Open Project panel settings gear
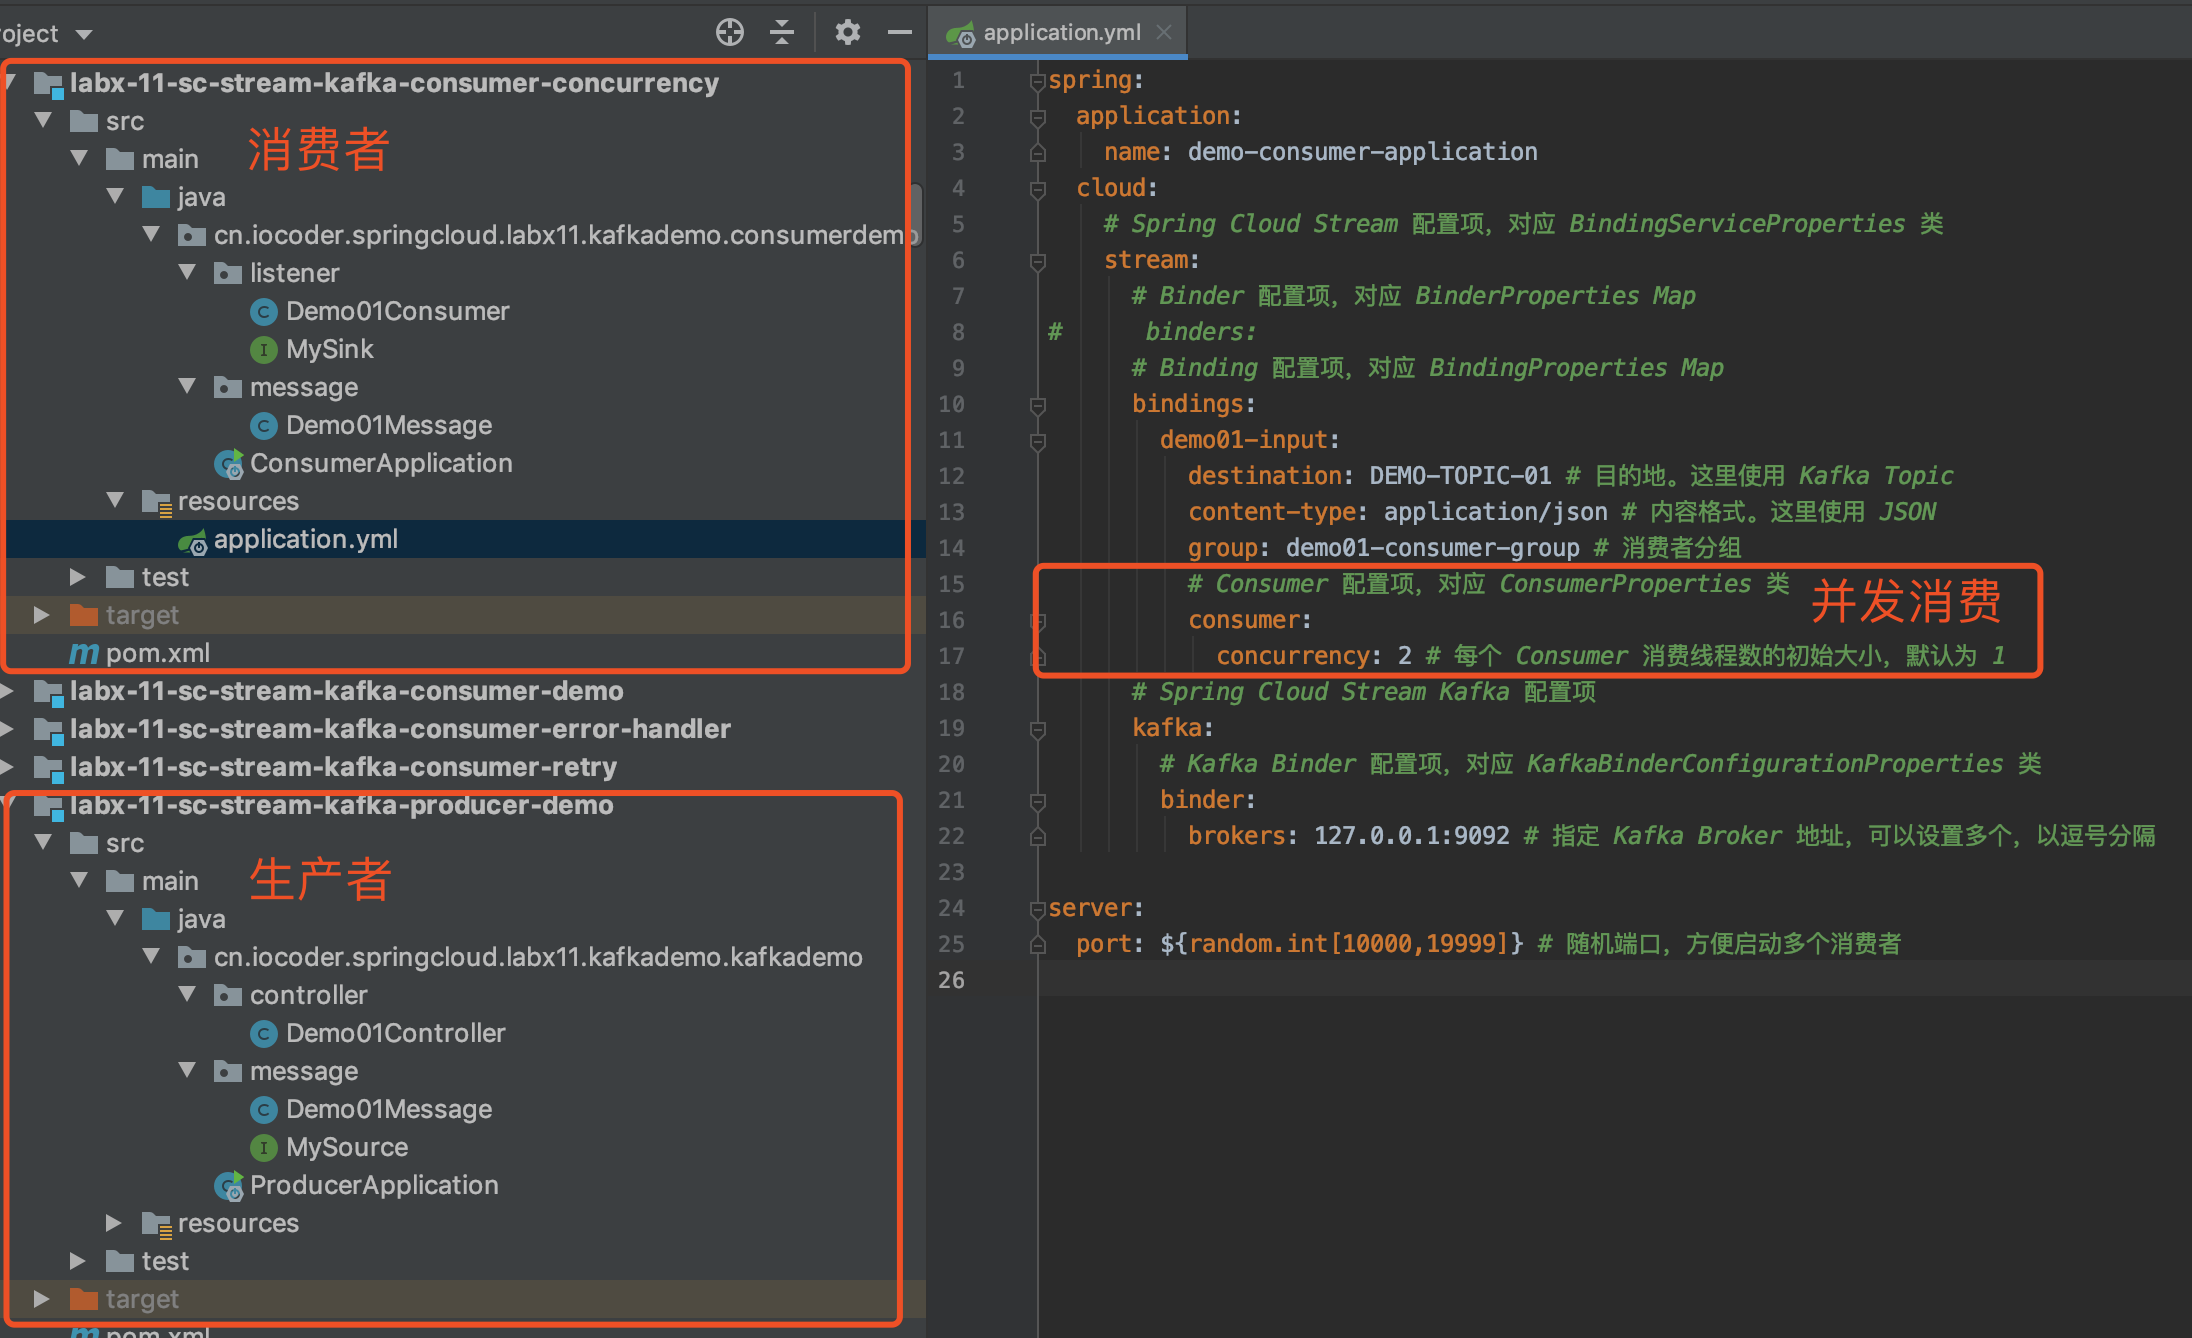This screenshot has height=1338, width=2192. pyautogui.click(x=847, y=32)
